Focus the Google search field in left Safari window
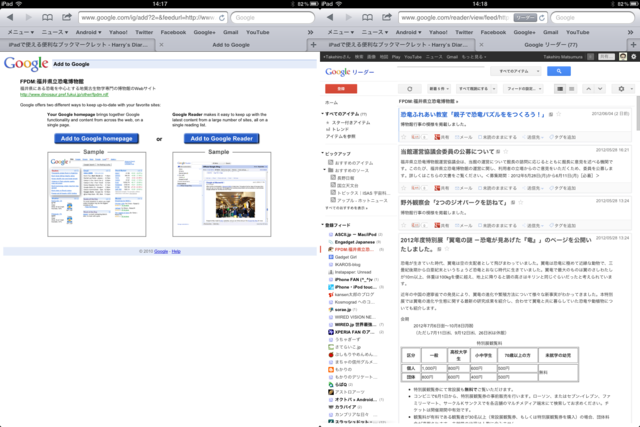The height and width of the screenshot is (427, 640). [273, 18]
